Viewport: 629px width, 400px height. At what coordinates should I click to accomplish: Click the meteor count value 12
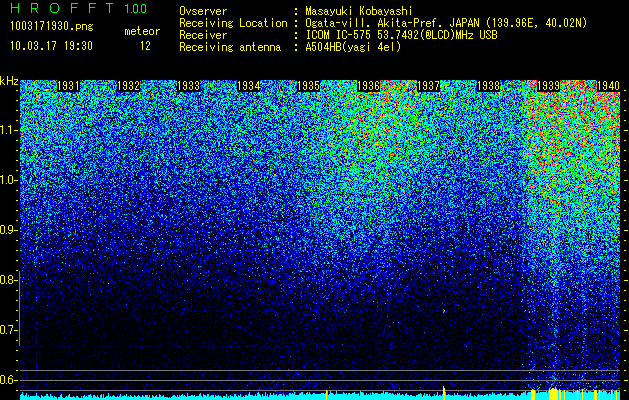coord(145,46)
